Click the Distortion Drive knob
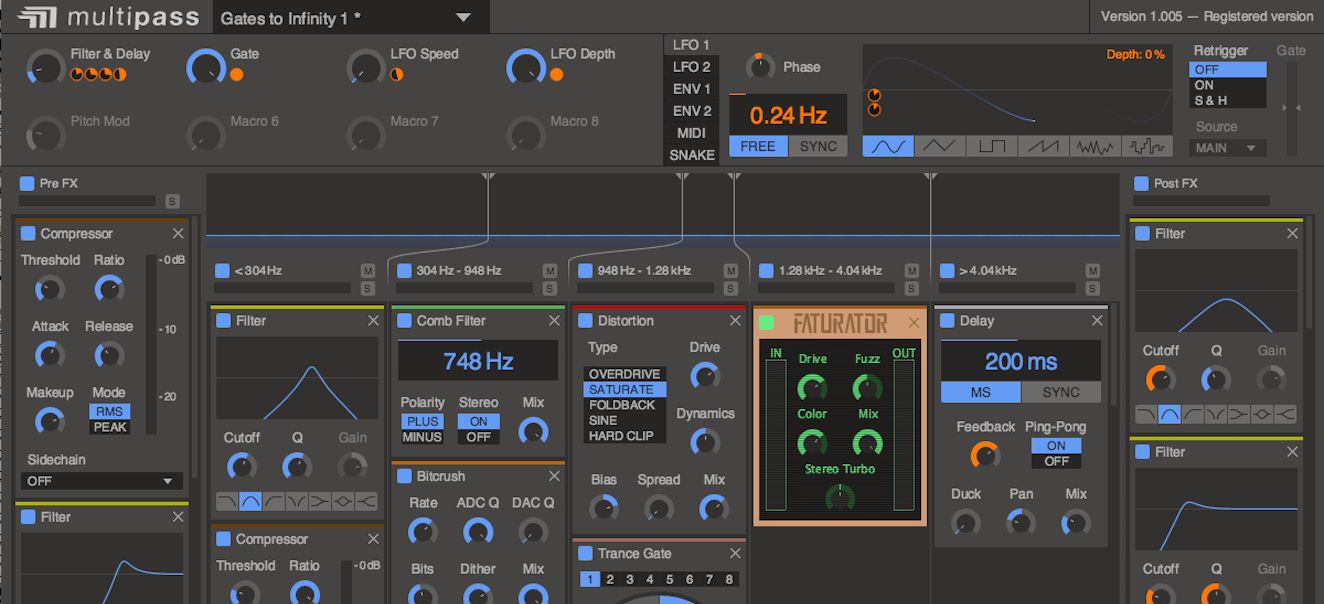1324x604 pixels. (705, 376)
